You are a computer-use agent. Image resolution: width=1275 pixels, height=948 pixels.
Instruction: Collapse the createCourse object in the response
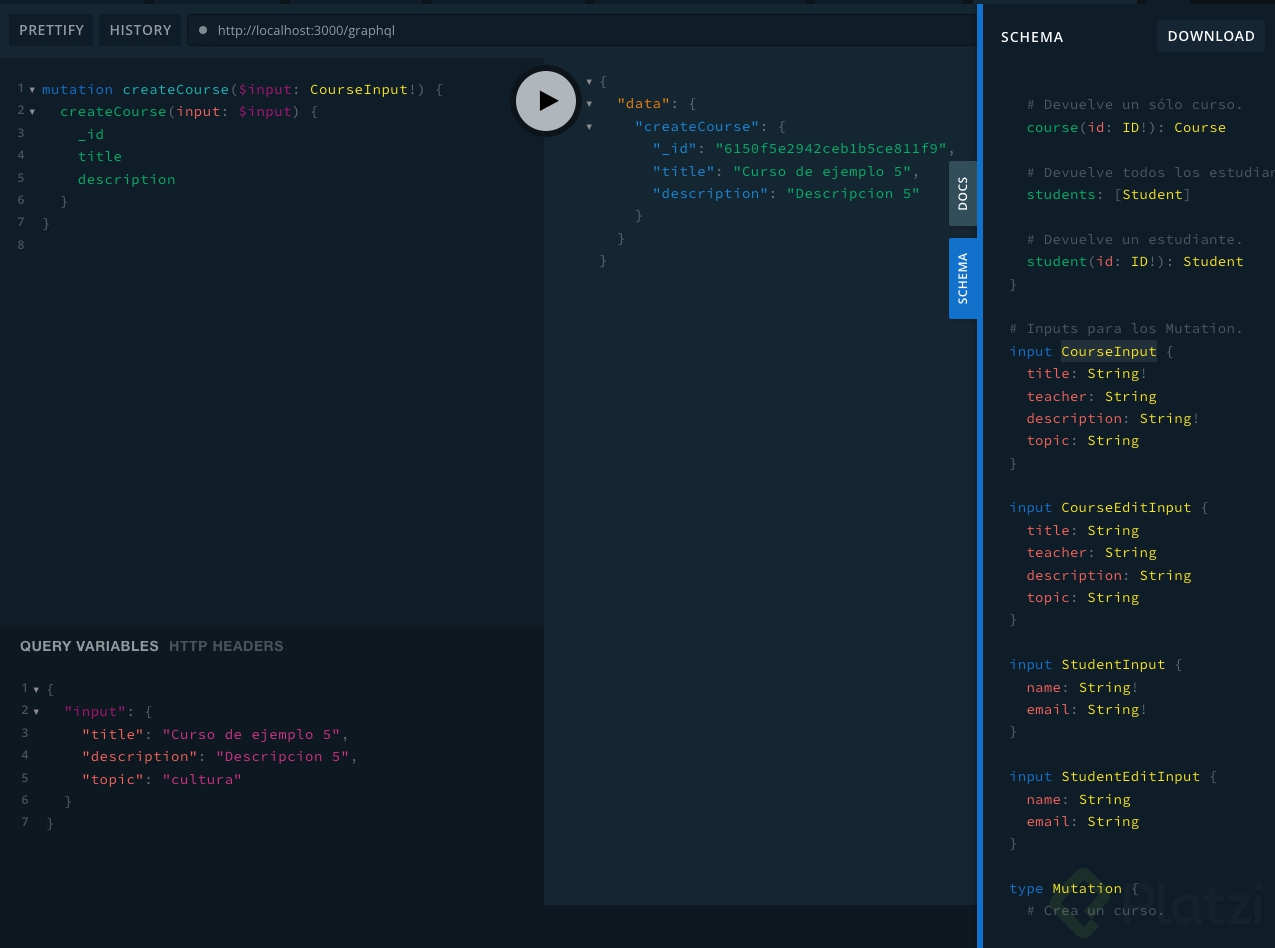pos(589,126)
